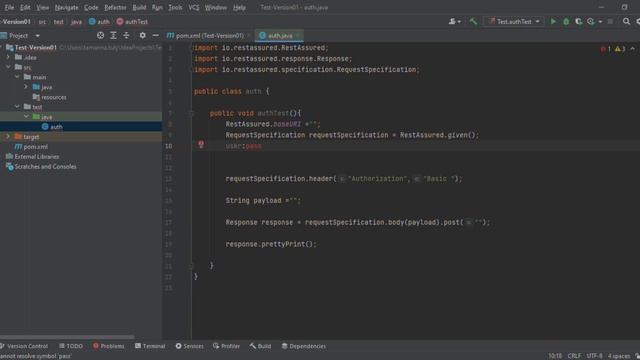Open the Test.authTest run configuration dropdown
Viewport: 640px width, 360px height.
(x=514, y=21)
